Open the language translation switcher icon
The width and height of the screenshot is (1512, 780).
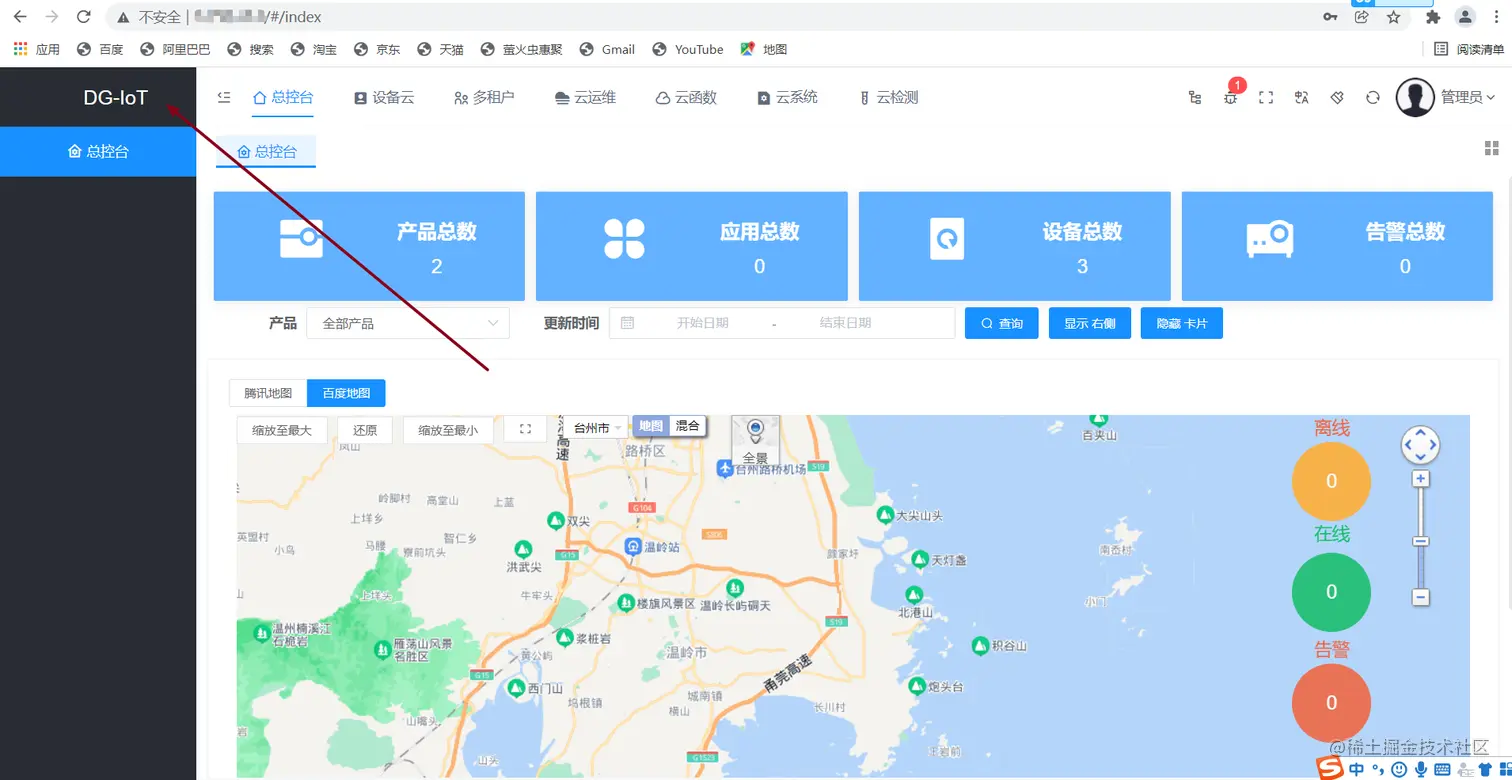pos(1301,97)
